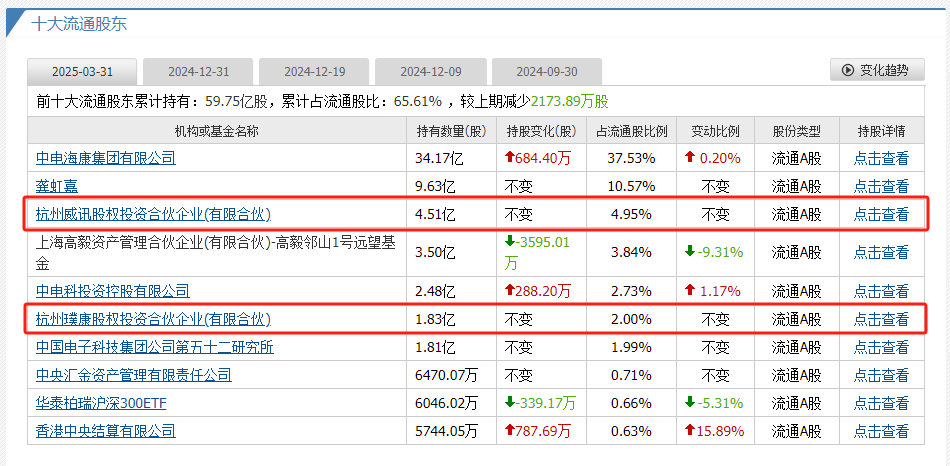This screenshot has width=950, height=466.
Task: Switch to the 2024-12-09 tab
Action: [x=431, y=72]
